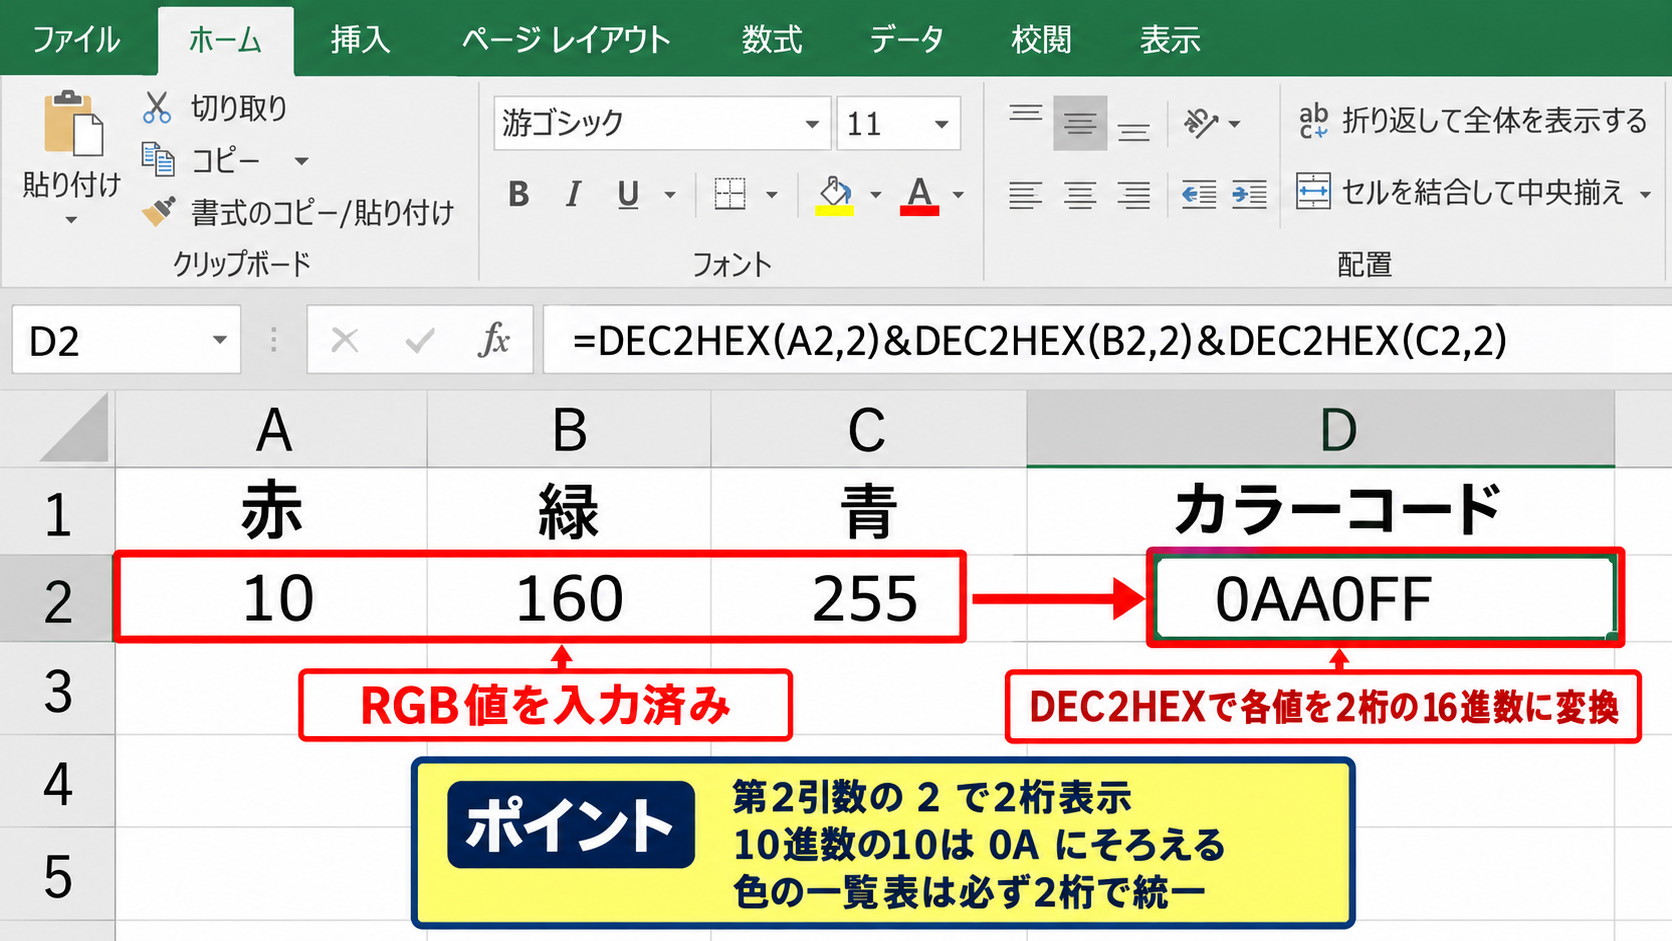
Task: Cancel the formula entry with the X icon
Action: pos(345,341)
